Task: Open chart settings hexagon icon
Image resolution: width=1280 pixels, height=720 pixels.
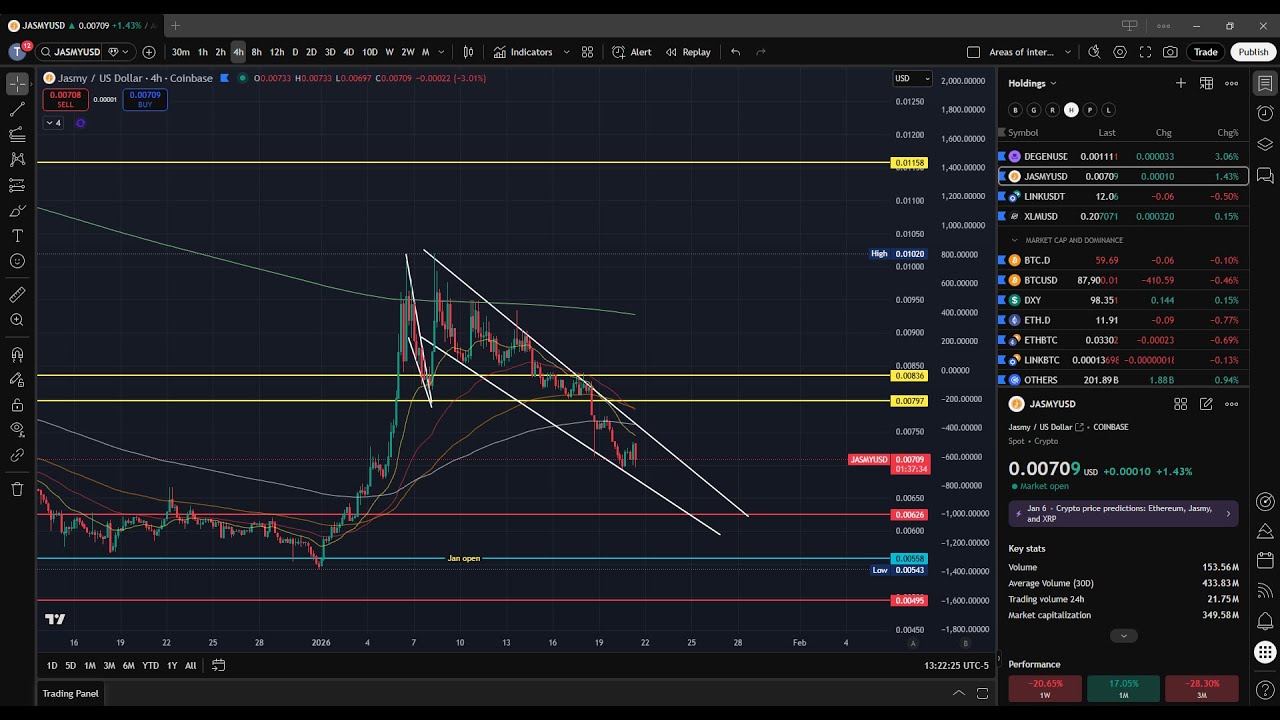Action: (x=1120, y=52)
